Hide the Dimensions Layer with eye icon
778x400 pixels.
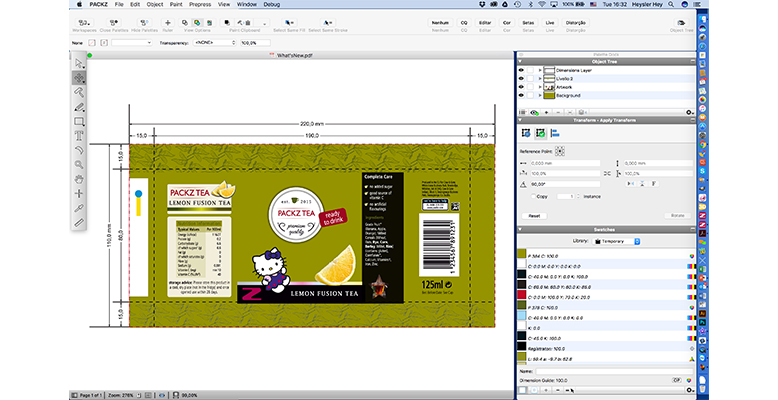coord(521,70)
